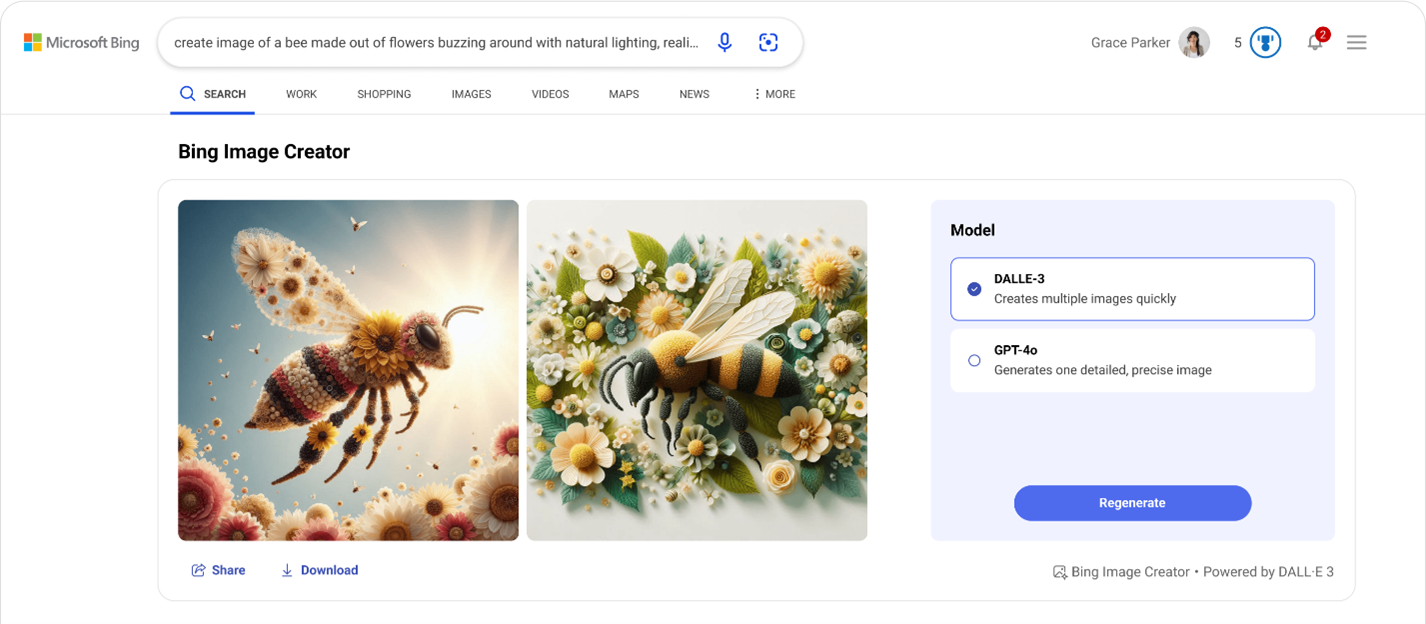
Task: Select the GPT-4o model radio button
Action: (973, 360)
